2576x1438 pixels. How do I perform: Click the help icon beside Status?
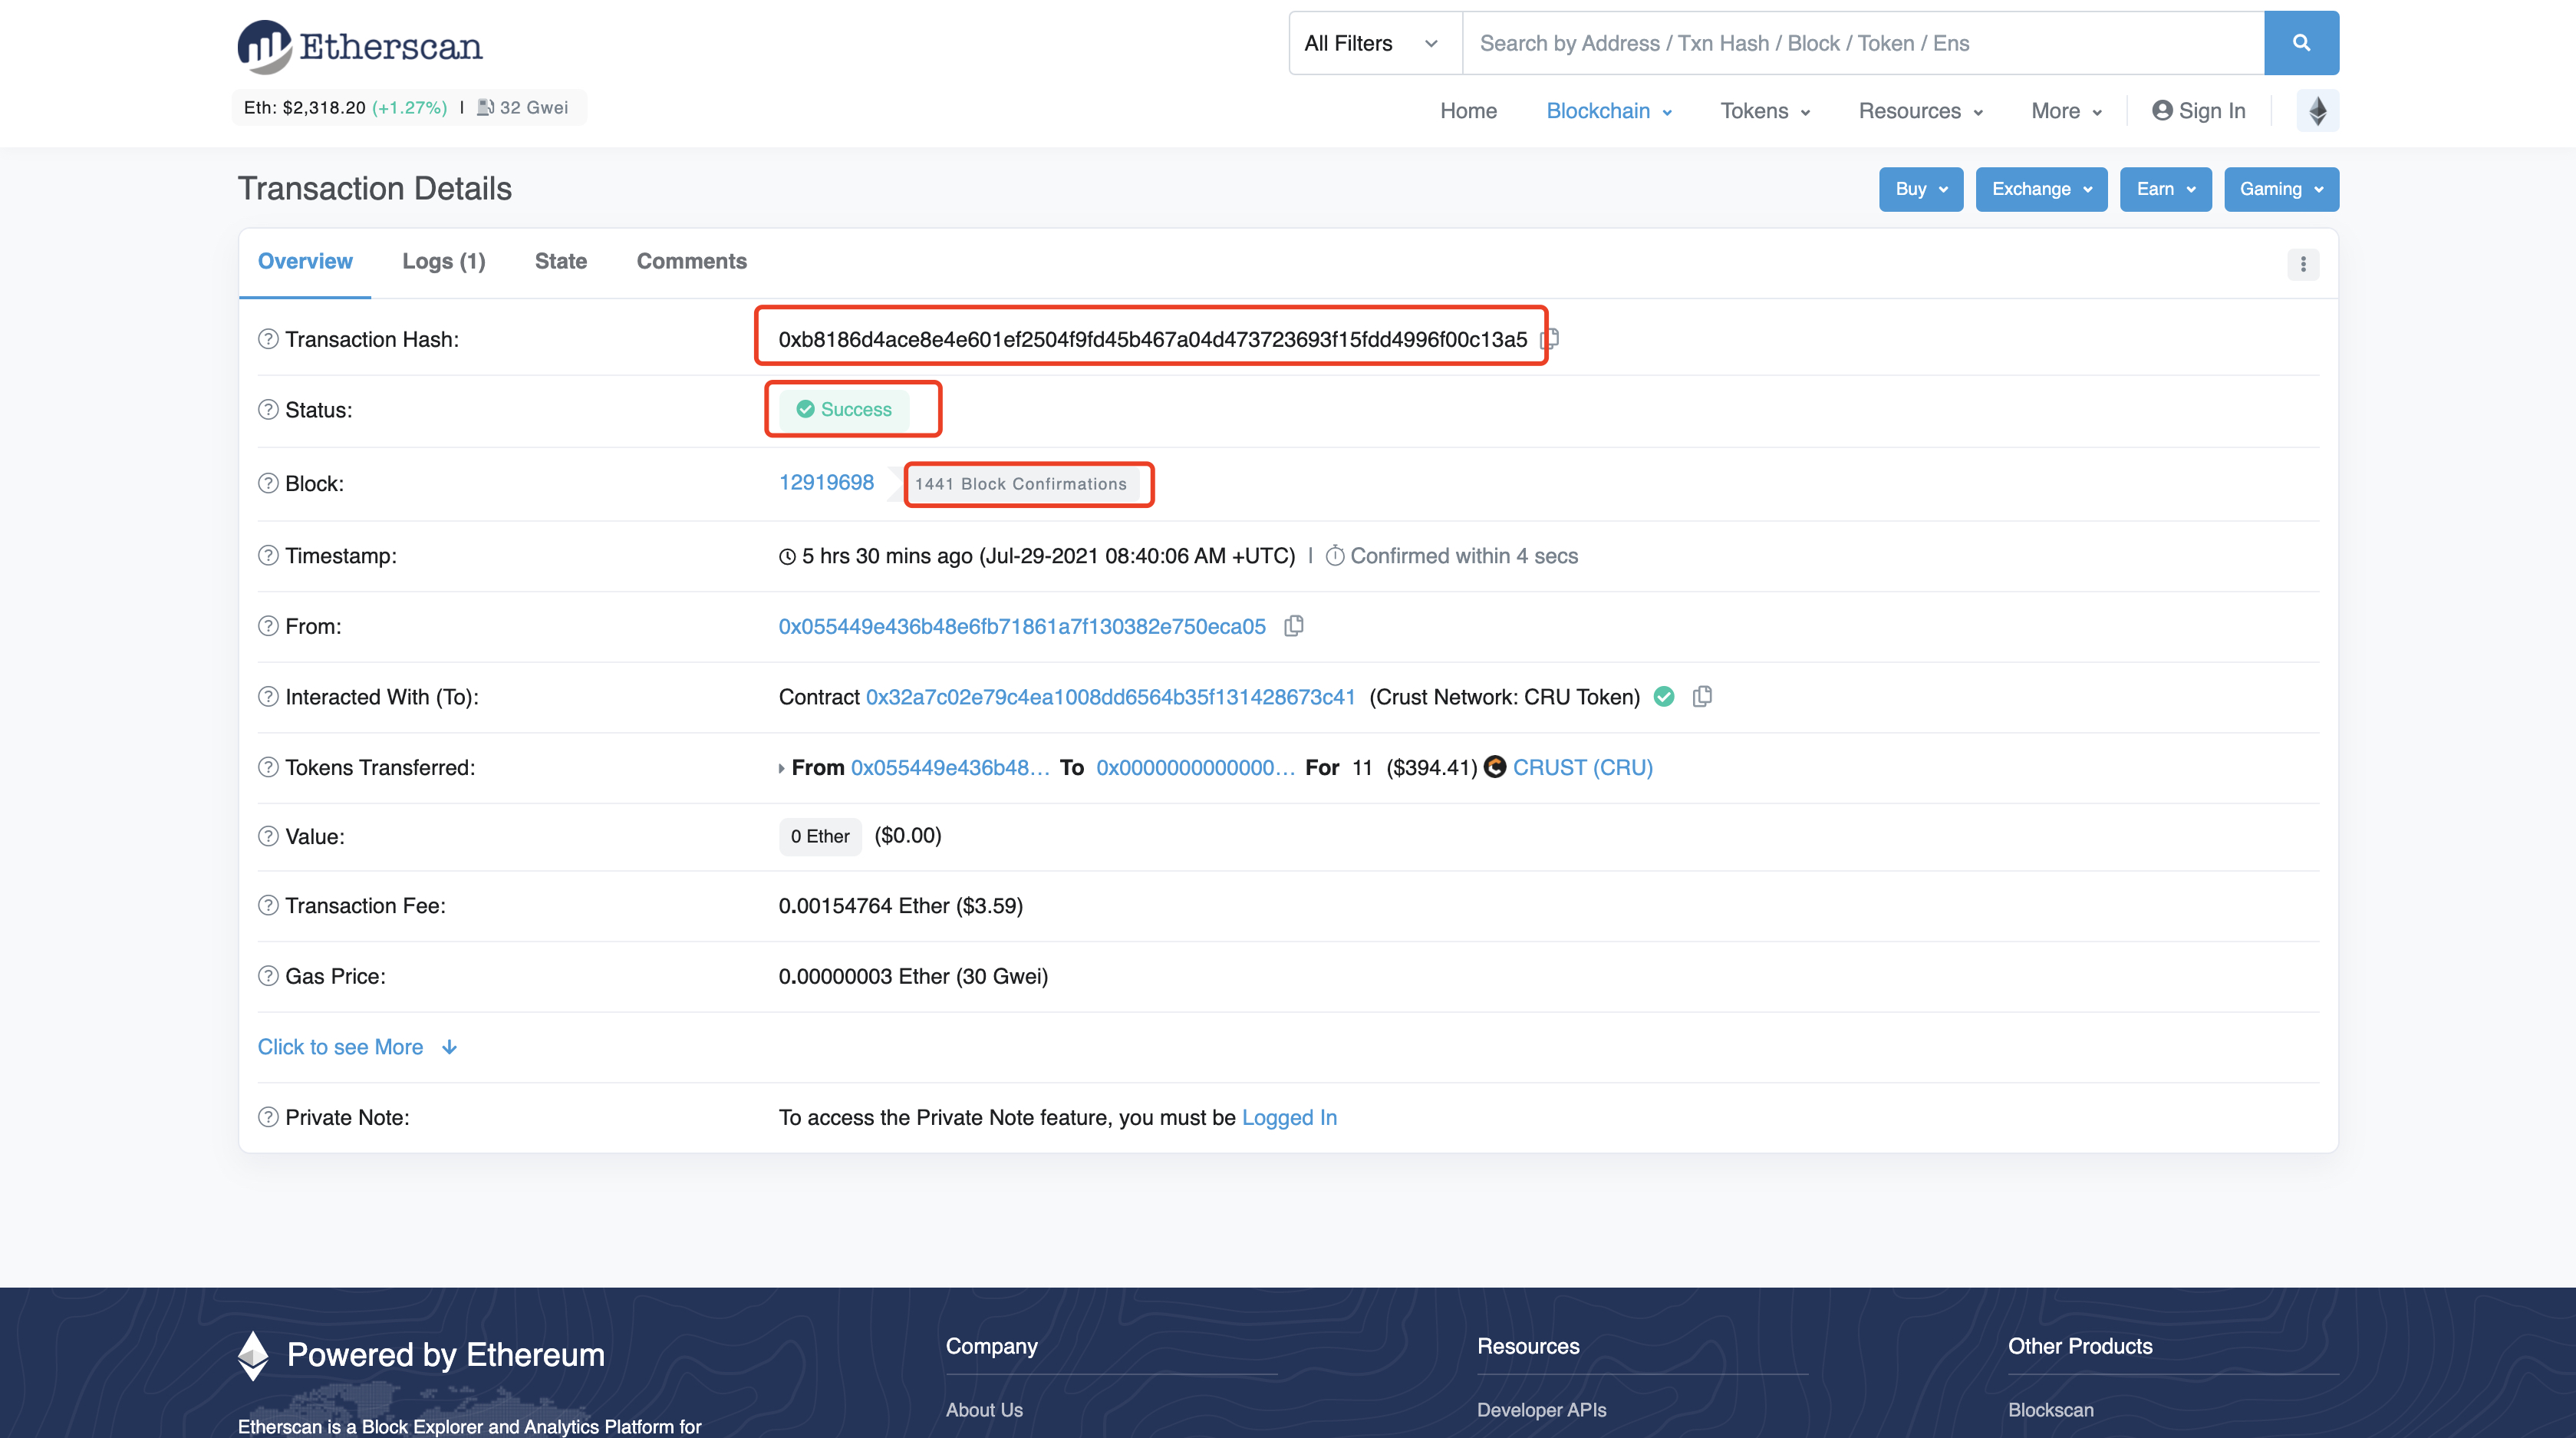pos(268,410)
